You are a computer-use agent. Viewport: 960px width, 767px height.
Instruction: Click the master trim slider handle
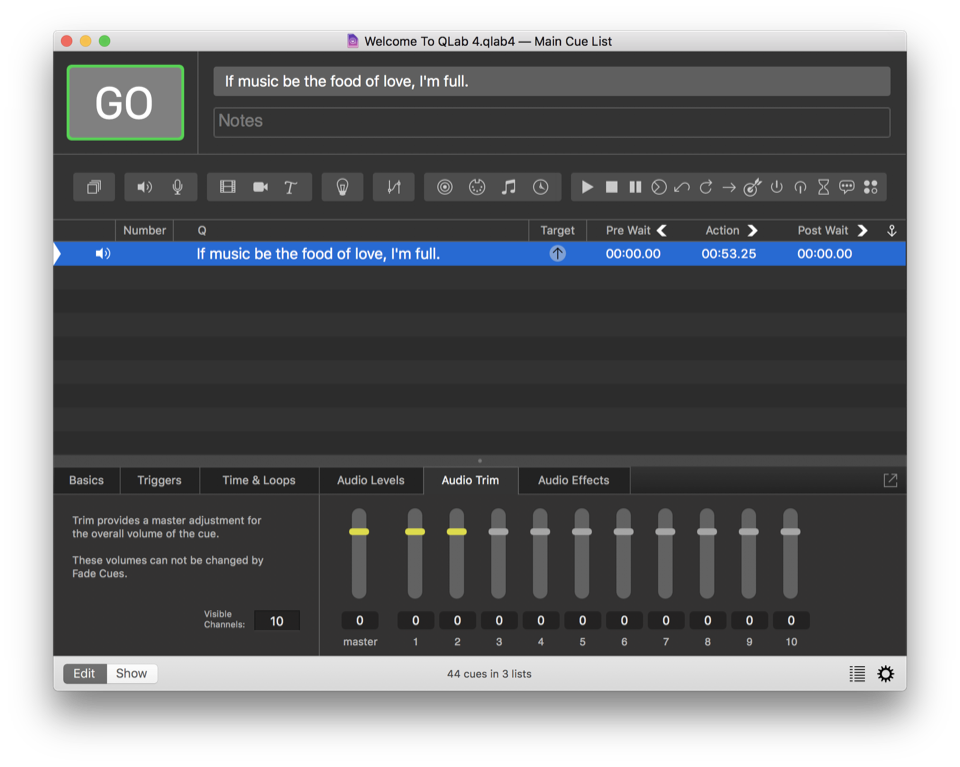click(359, 531)
